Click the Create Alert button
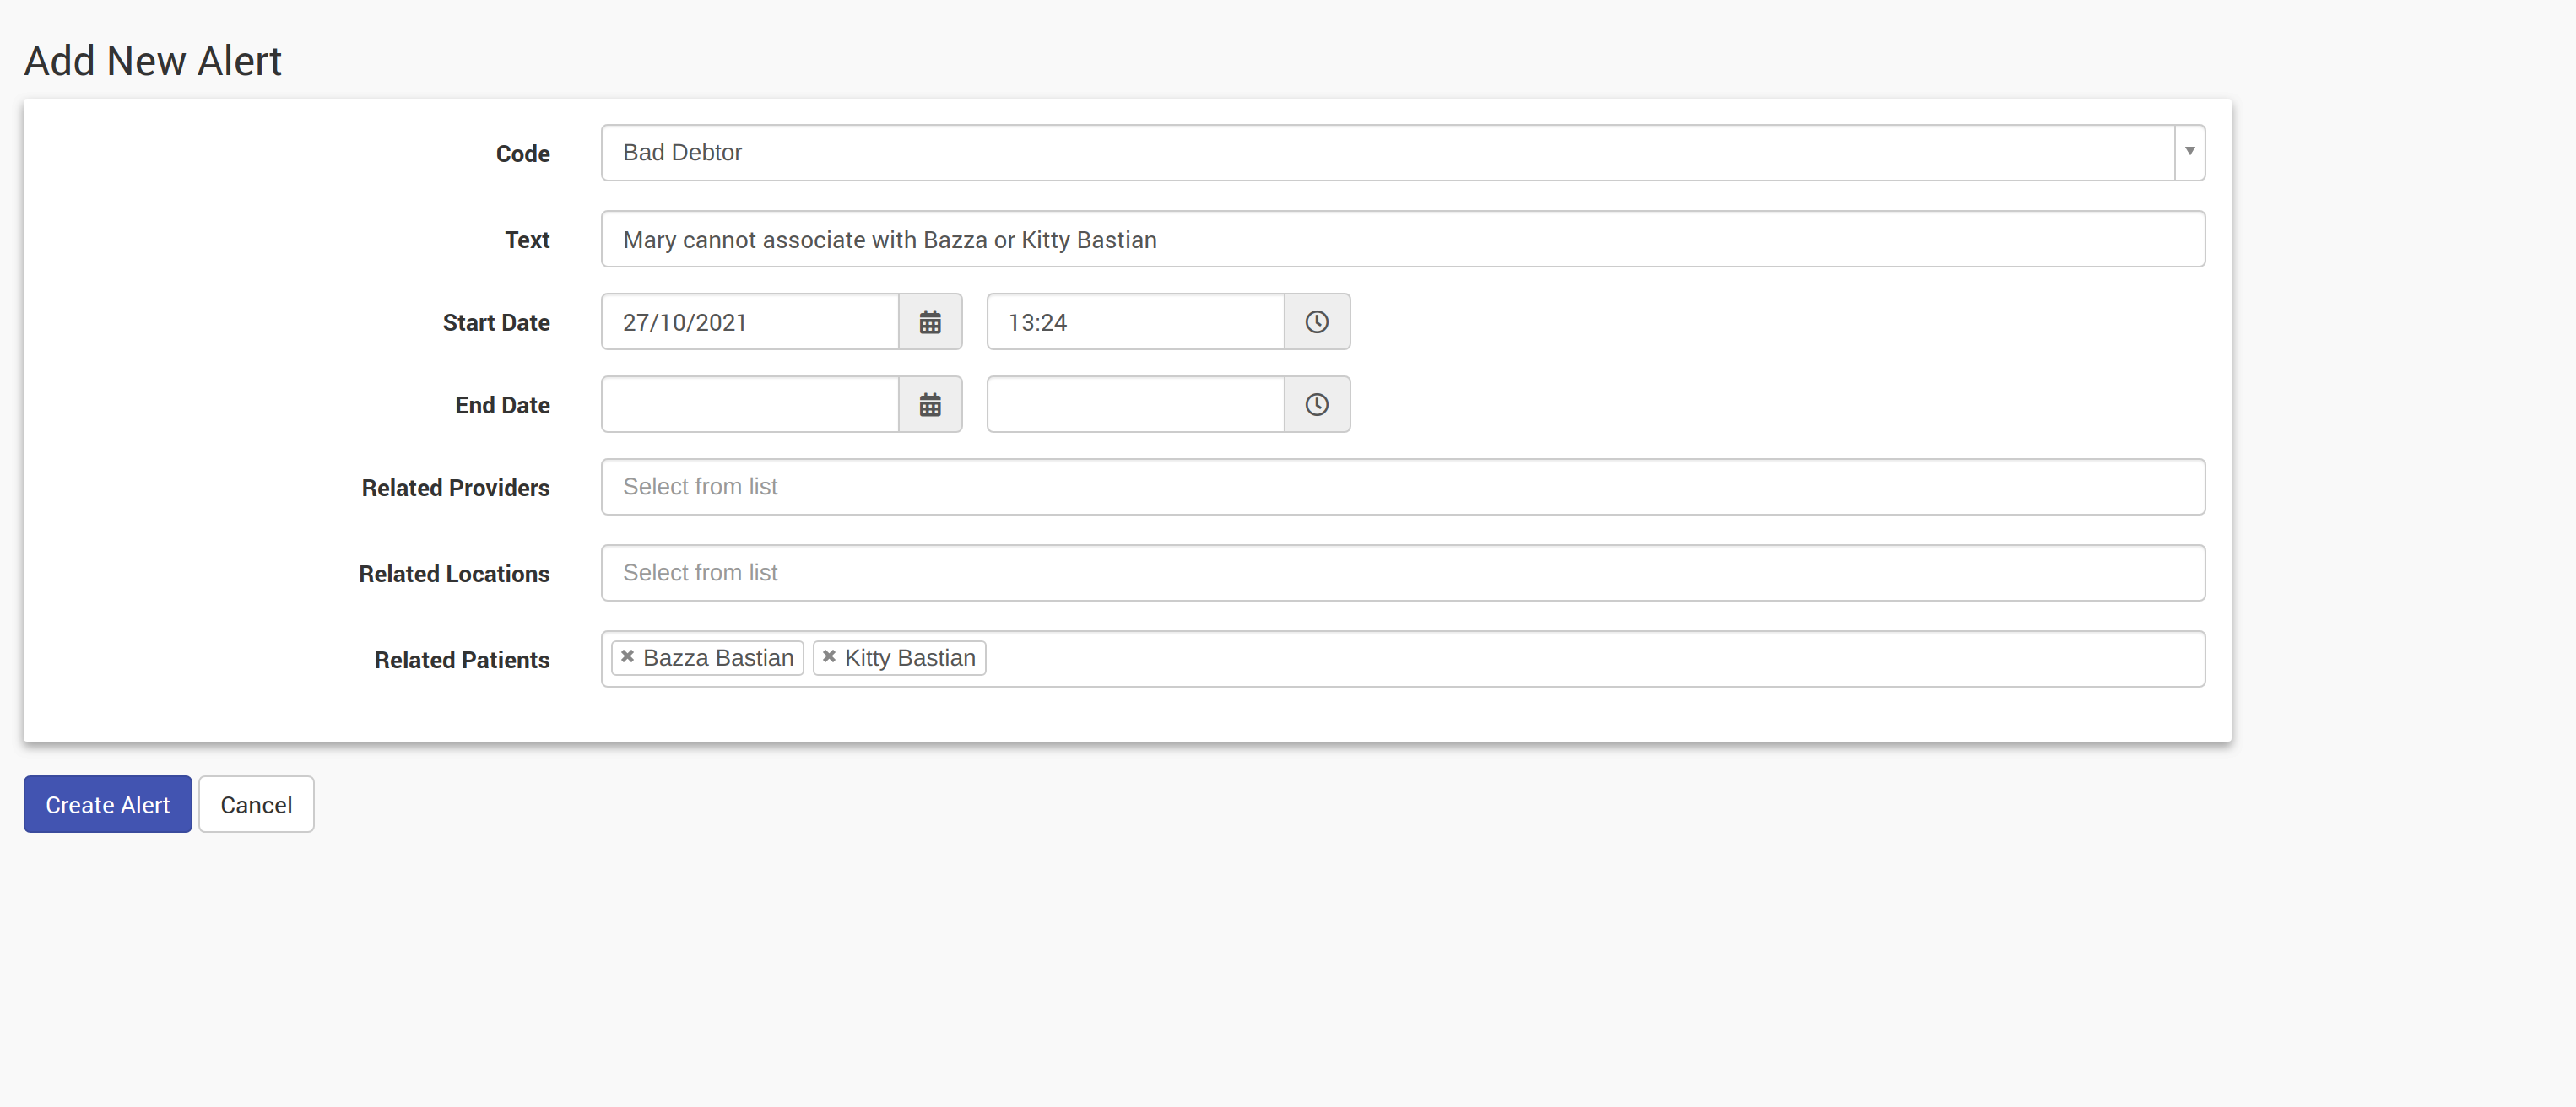The image size is (2576, 1107). 107,805
